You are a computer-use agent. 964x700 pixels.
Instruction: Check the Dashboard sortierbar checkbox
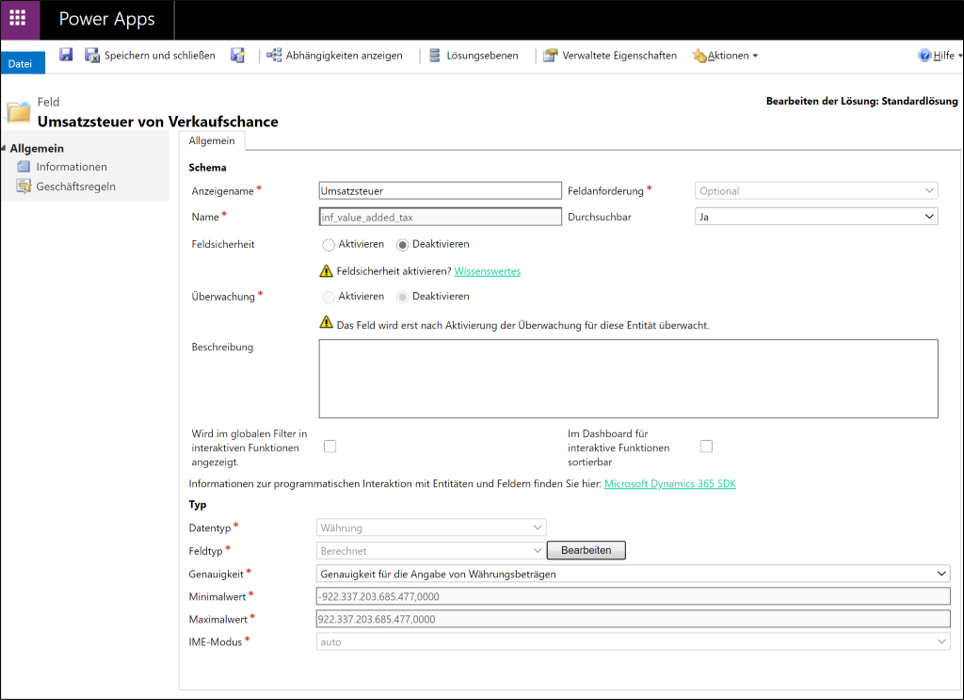point(706,446)
